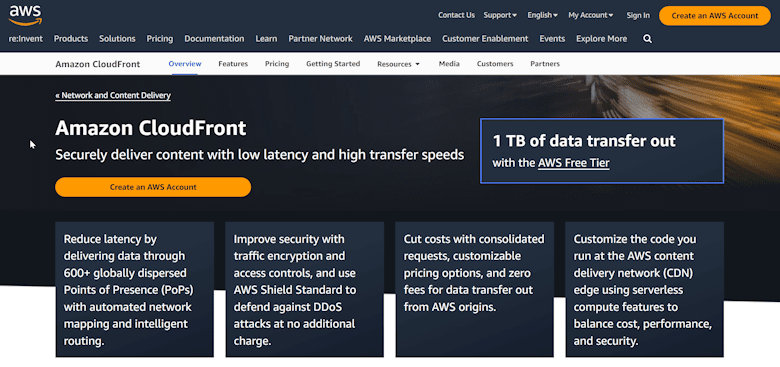Click the Improve security benefit card
The width and height of the screenshot is (780, 367).
coord(304,289)
